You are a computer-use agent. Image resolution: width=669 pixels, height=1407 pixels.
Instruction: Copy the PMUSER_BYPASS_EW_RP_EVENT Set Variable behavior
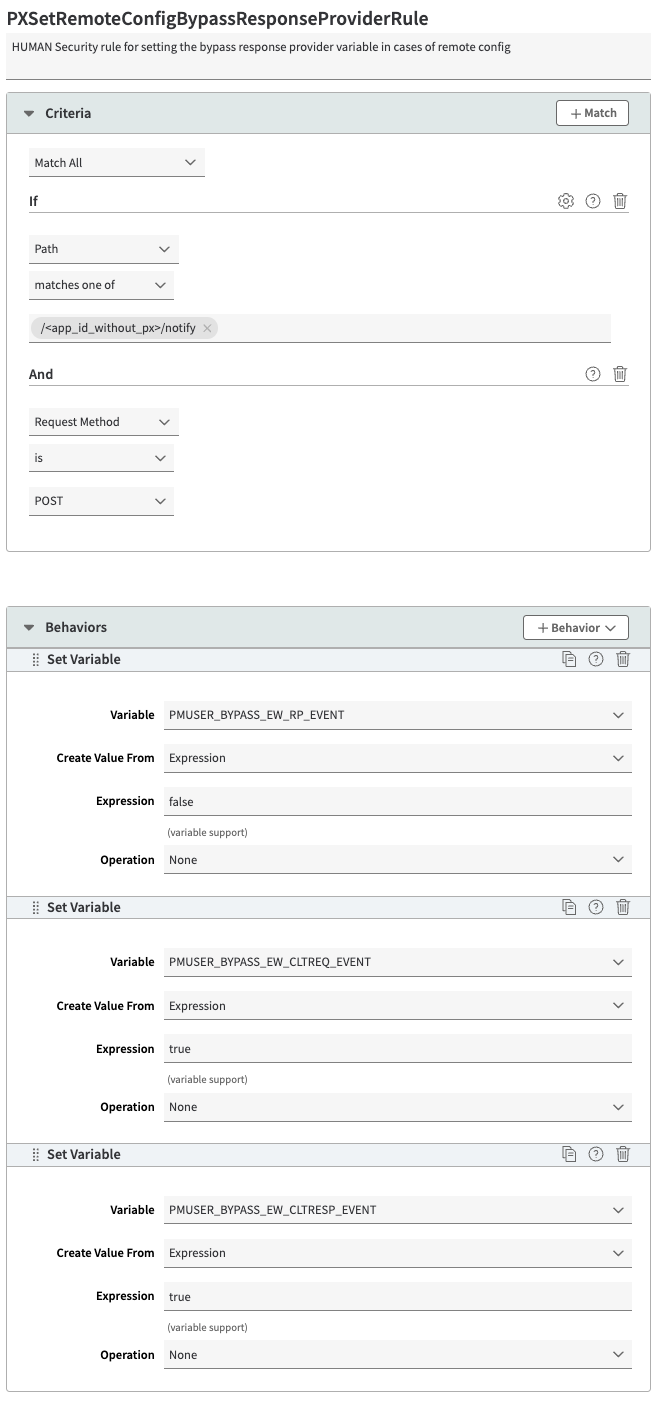pyautogui.click(x=569, y=659)
